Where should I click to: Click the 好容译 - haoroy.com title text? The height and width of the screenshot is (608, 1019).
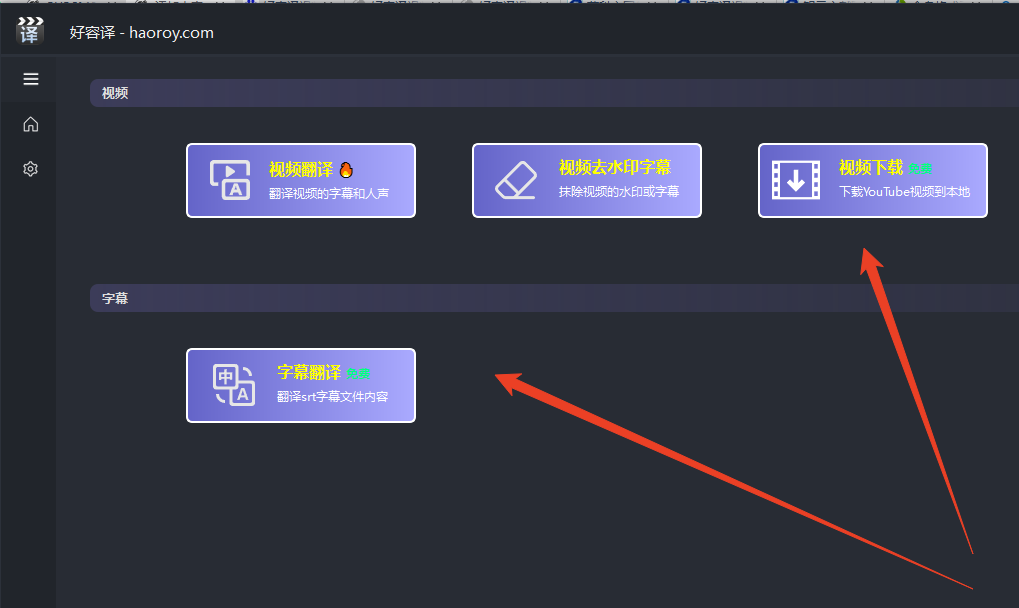(x=141, y=33)
